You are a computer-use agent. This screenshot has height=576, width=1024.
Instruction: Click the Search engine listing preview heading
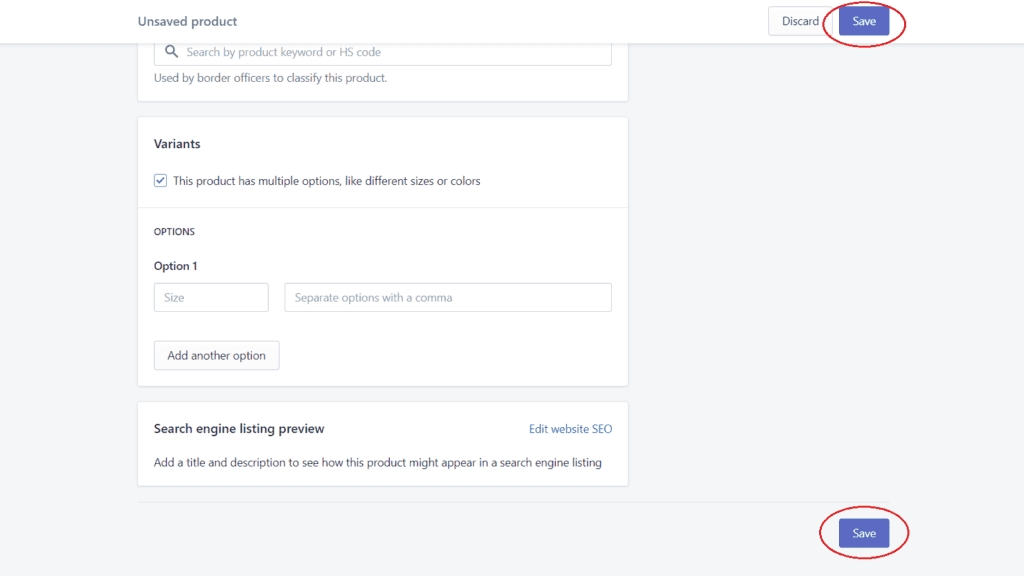[239, 428]
